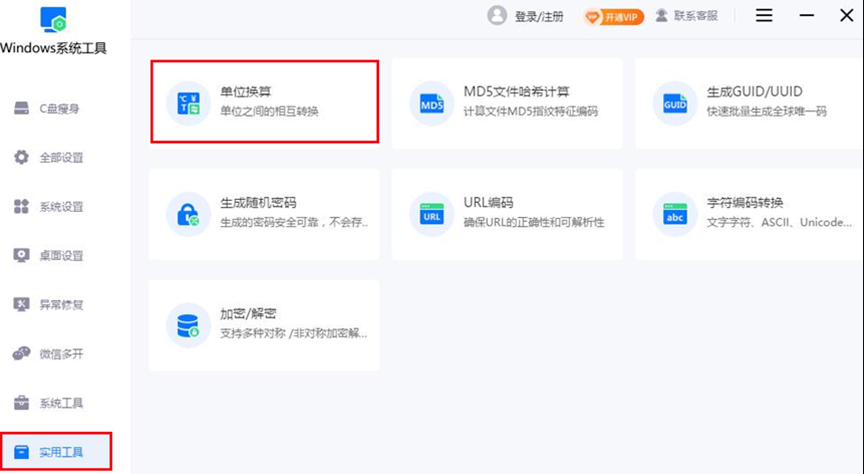Open MD5文件哈希计算 tool title
This screenshot has width=864, height=474.
[516, 91]
